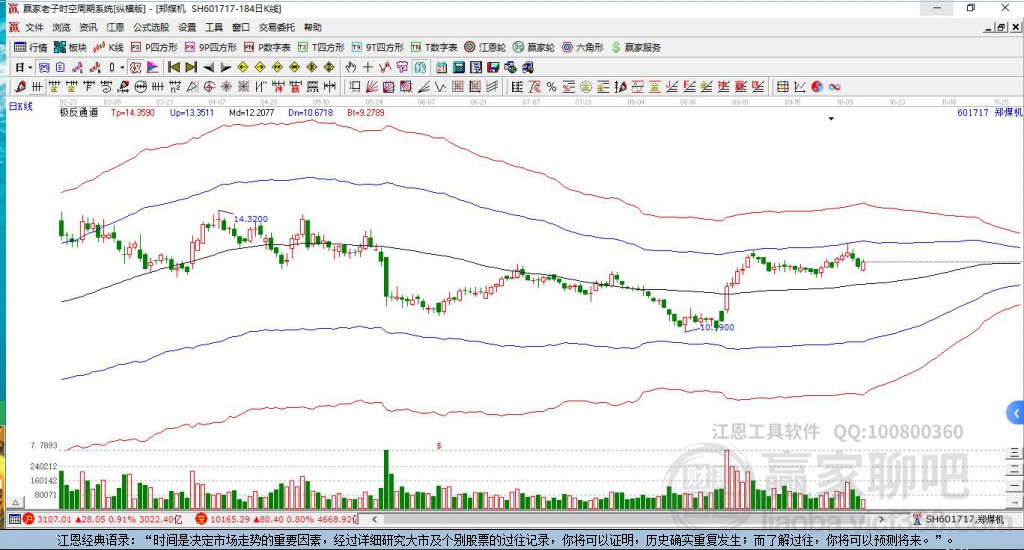Open the 帮助 menu

(x=313, y=27)
